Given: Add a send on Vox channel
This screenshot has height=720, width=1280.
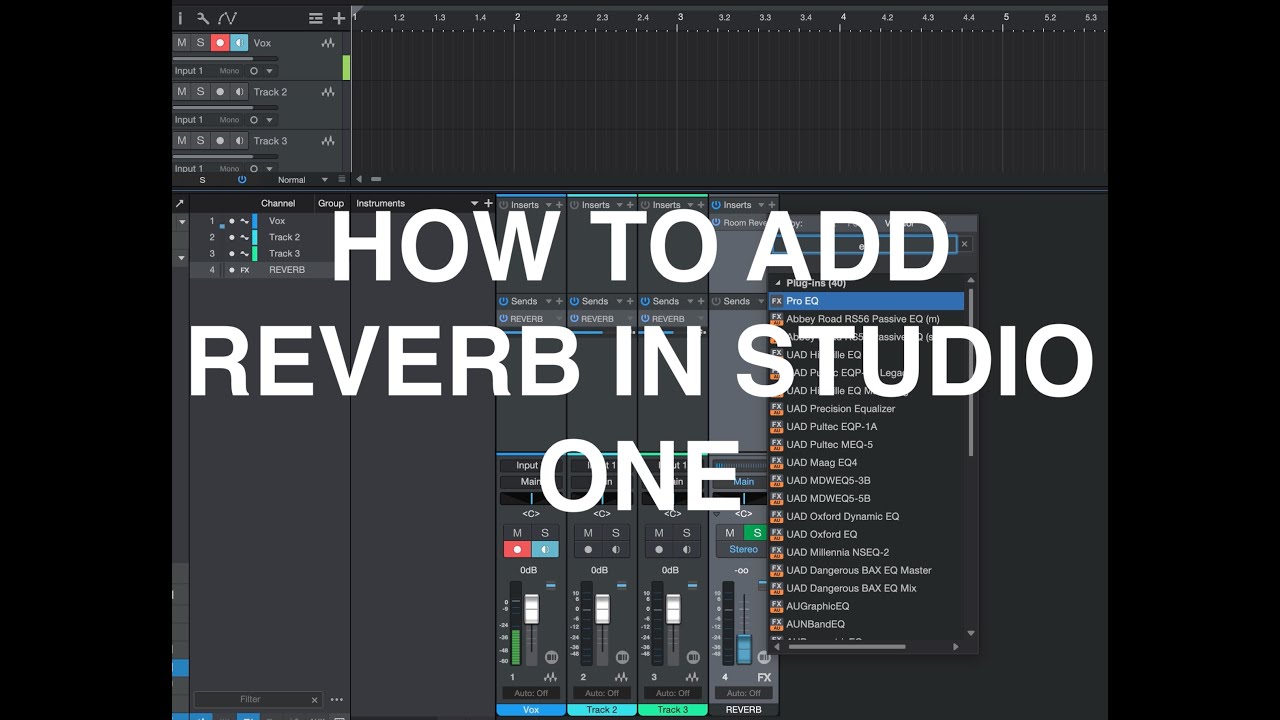Looking at the screenshot, I should [x=559, y=301].
